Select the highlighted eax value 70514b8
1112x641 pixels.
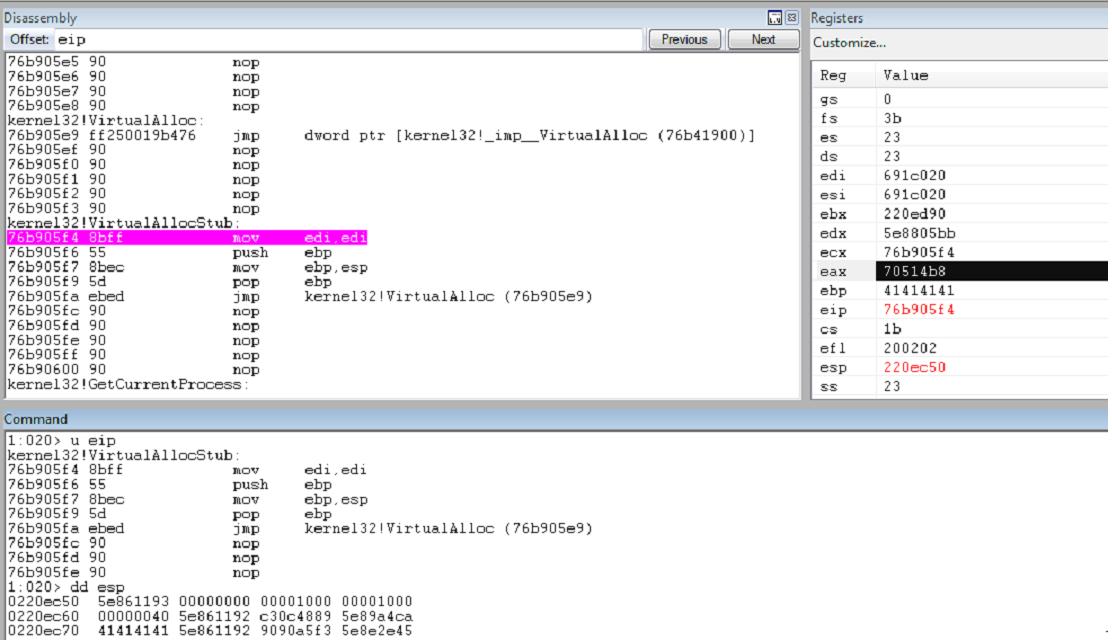click(909, 271)
